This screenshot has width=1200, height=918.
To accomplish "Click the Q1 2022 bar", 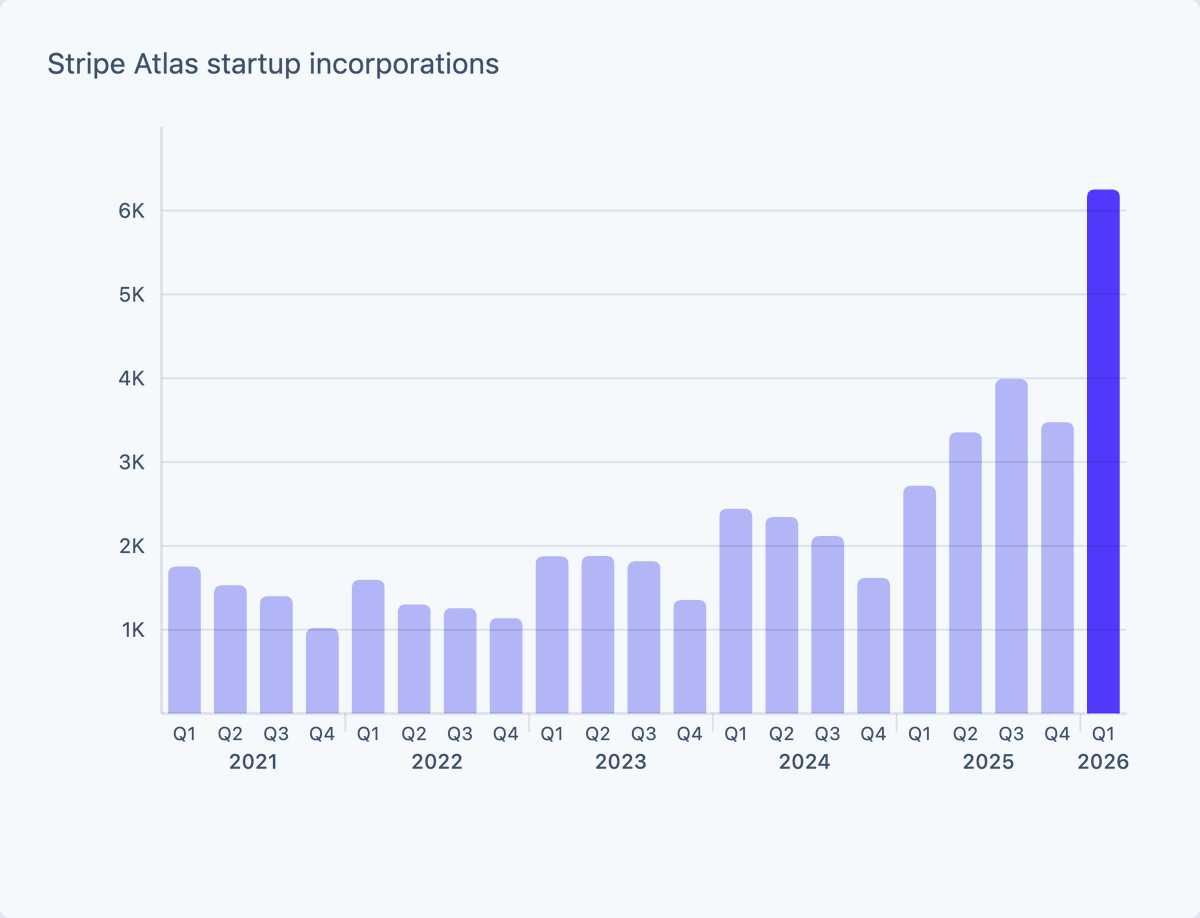I will 368,647.
